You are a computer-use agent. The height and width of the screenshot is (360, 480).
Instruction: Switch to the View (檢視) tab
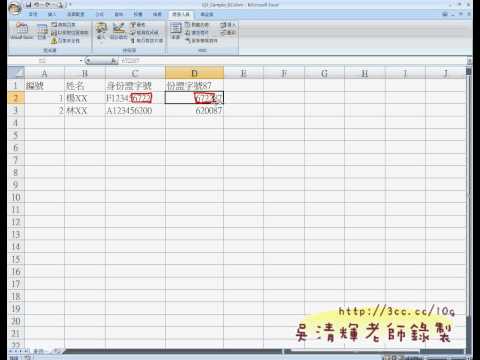click(157, 14)
